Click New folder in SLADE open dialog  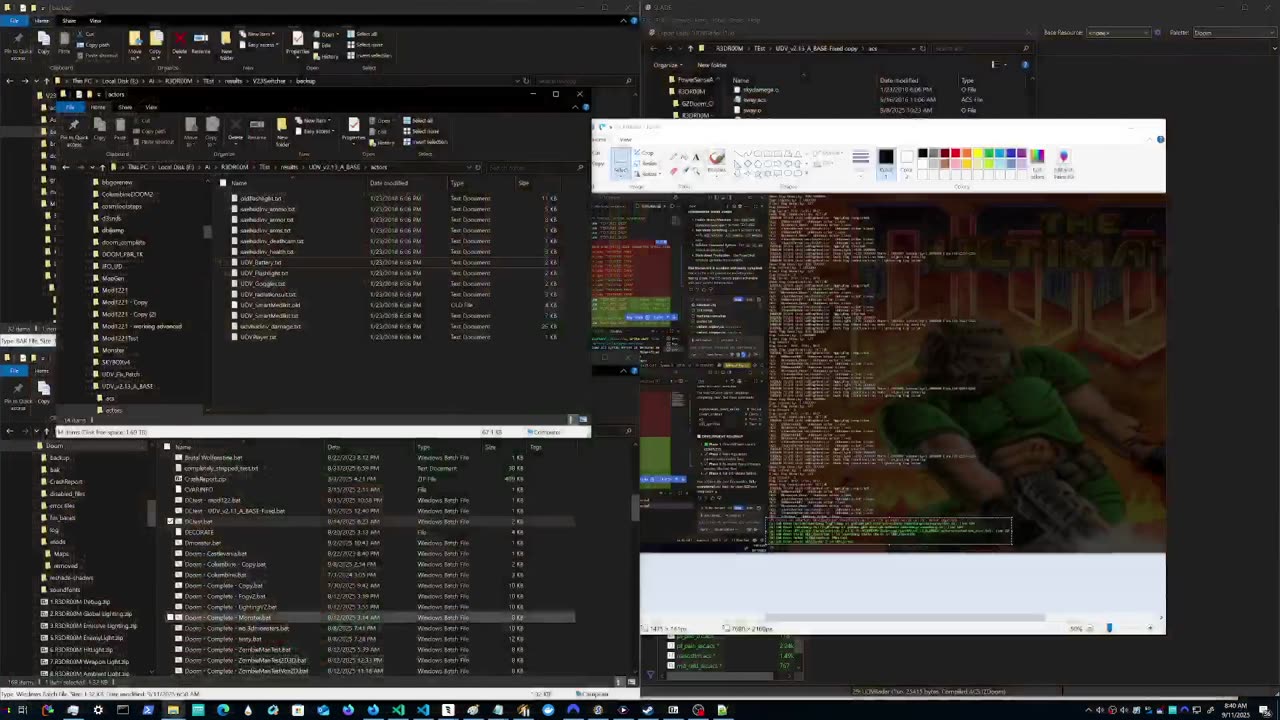tap(712, 65)
